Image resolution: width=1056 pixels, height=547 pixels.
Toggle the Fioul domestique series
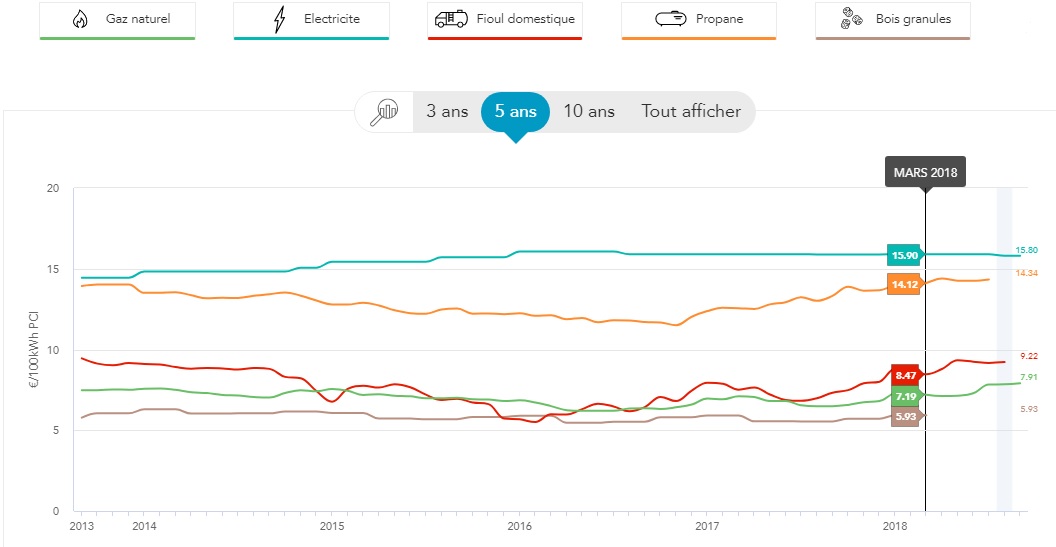pyautogui.click(x=505, y=21)
